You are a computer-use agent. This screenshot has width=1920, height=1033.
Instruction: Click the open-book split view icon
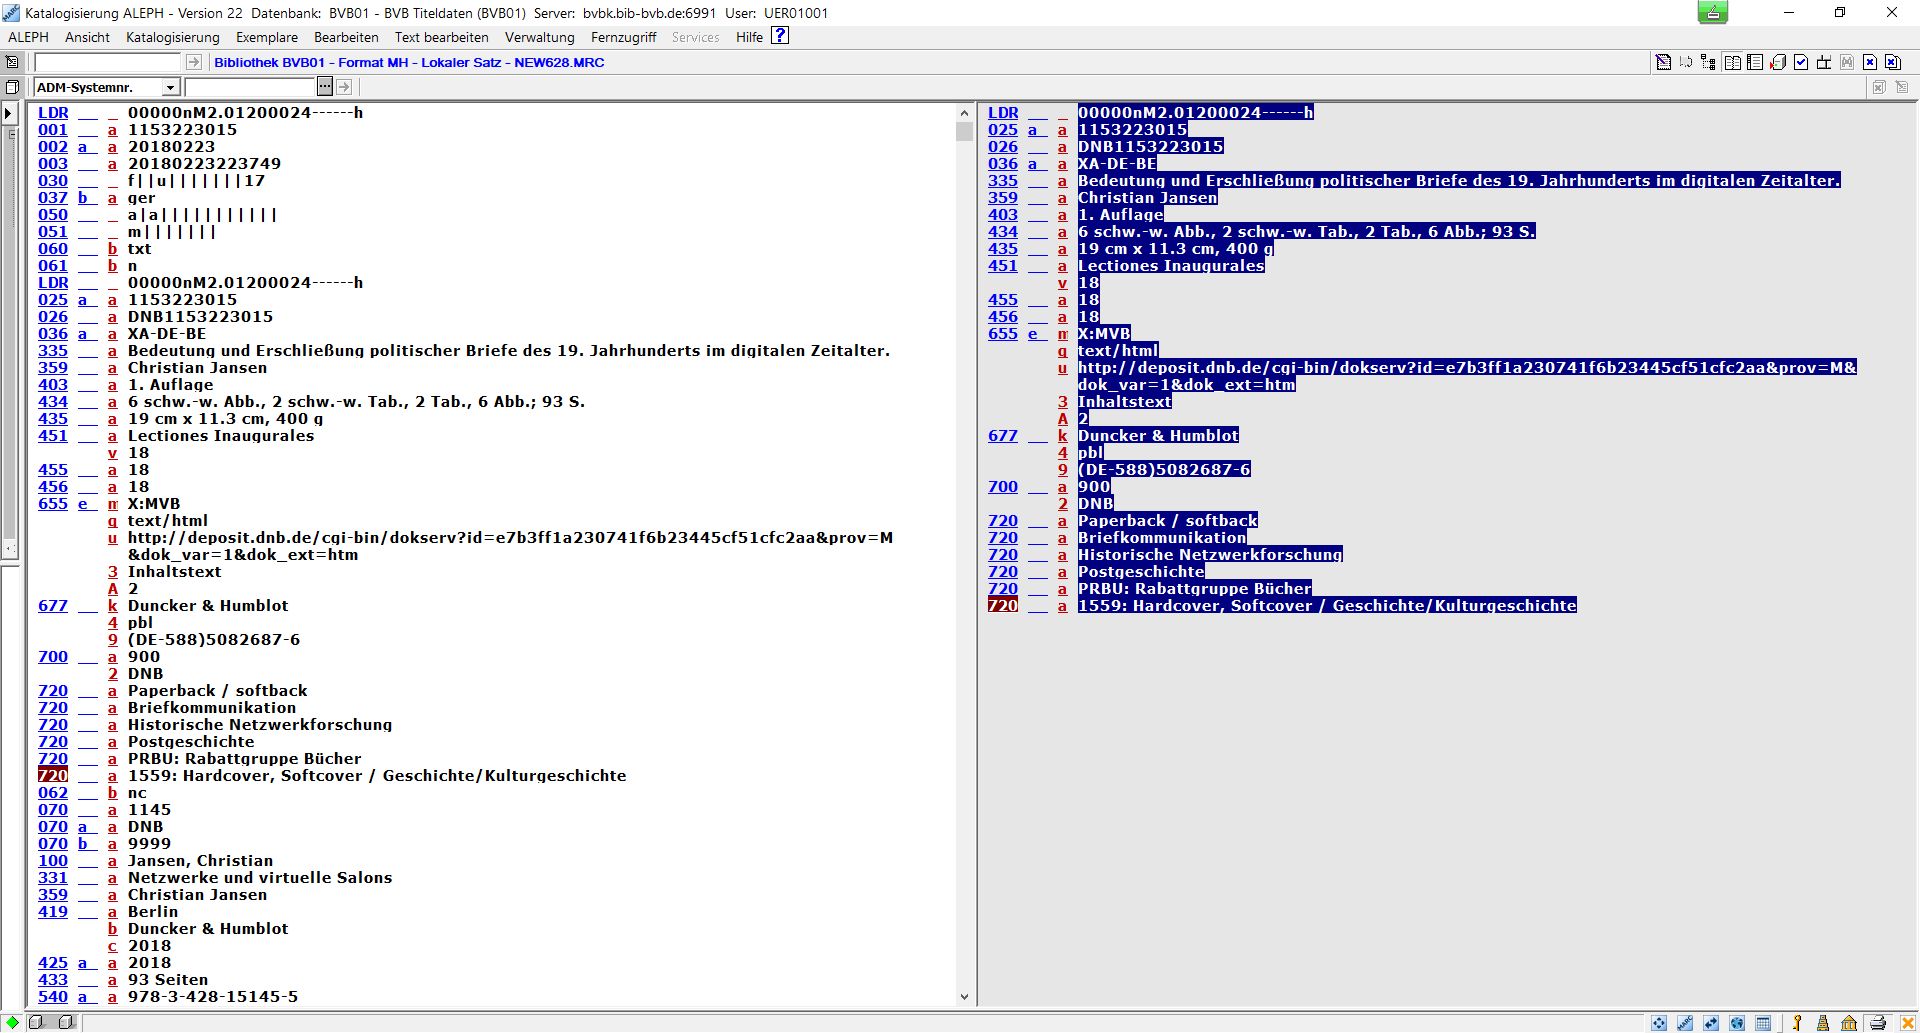1732,62
